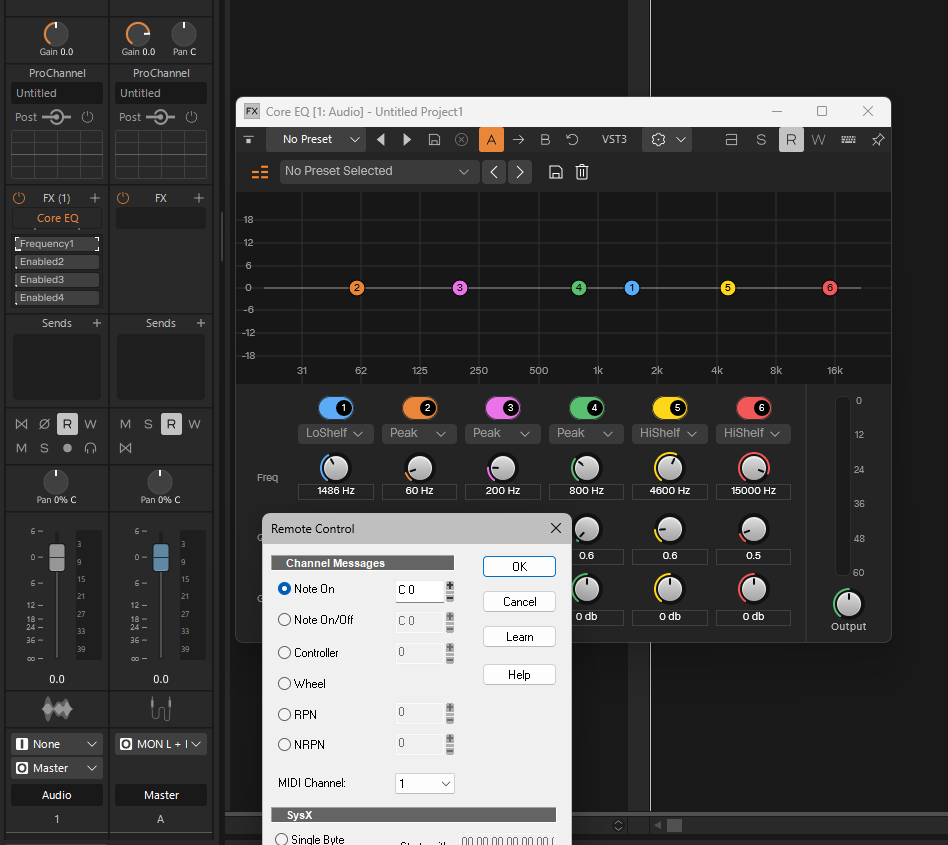
Task: Toggle Audio track ProChannel power button
Action: click(88, 117)
